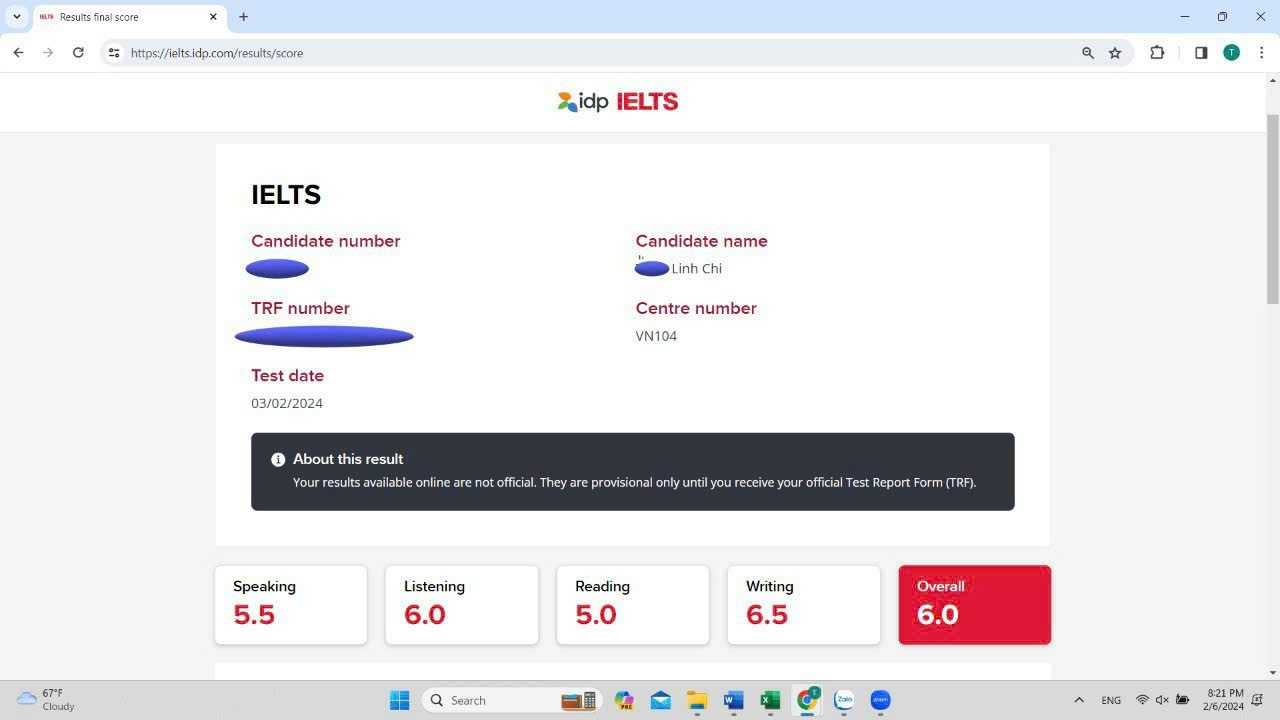Viewport: 1280px width, 720px height.
Task: Click the zoom magnifier icon in address bar
Action: [x=1088, y=53]
